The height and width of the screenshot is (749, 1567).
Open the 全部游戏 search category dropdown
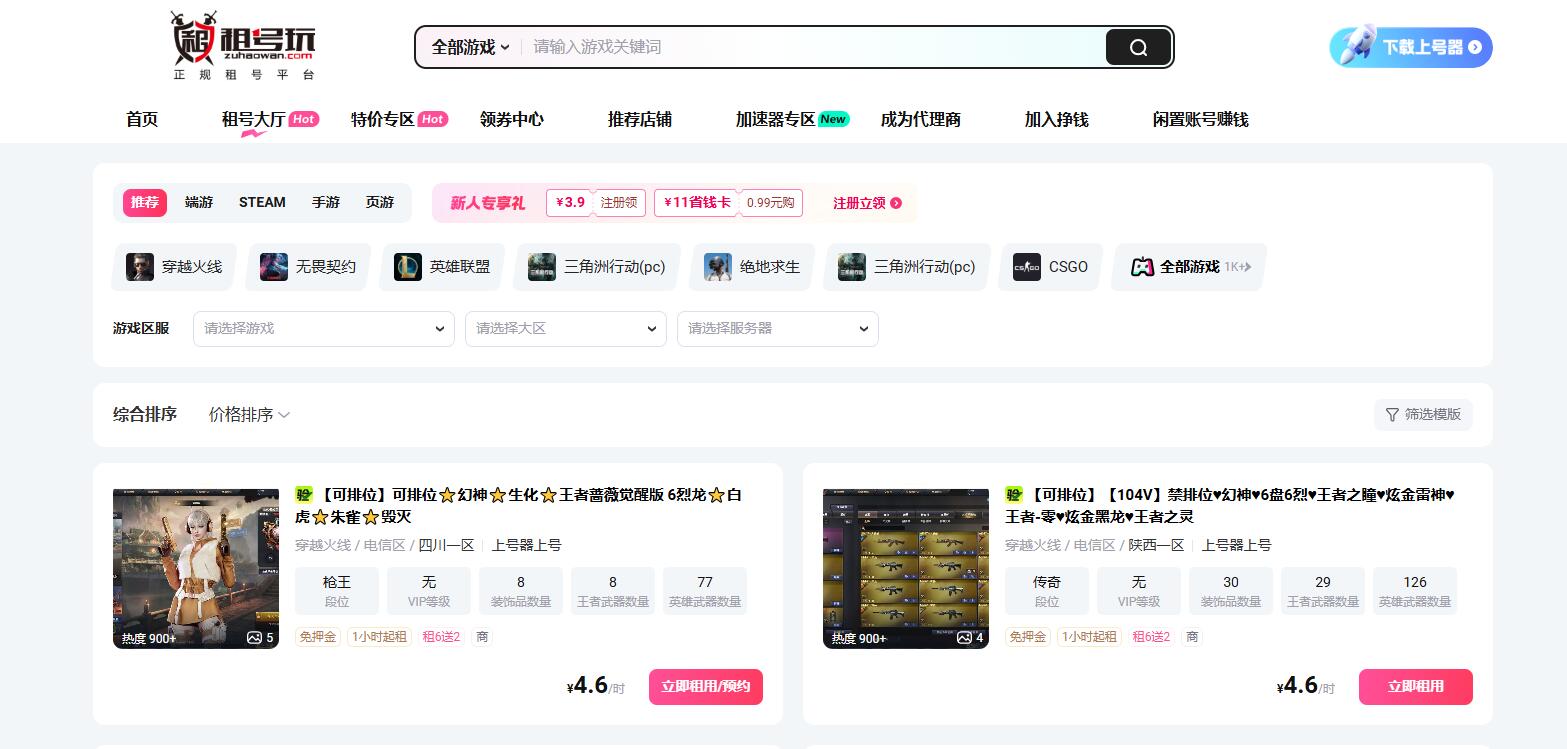tap(471, 47)
